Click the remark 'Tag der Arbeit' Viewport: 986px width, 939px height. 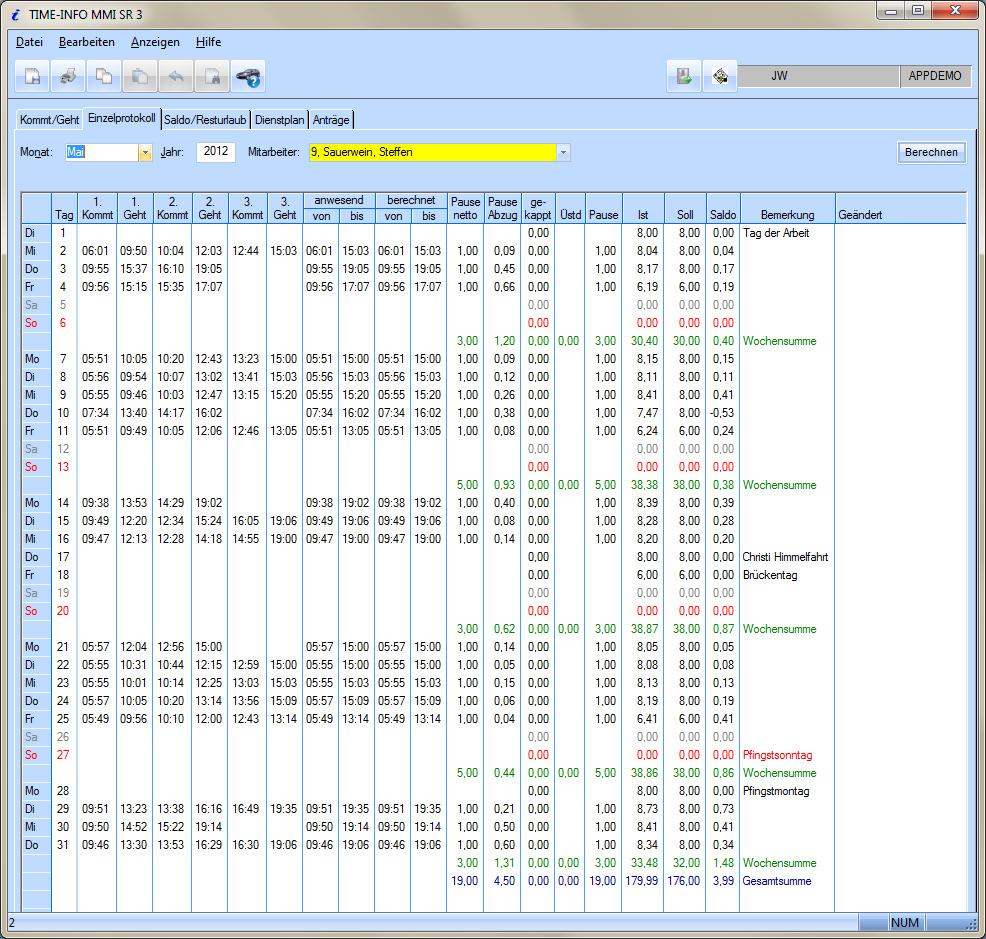776,233
